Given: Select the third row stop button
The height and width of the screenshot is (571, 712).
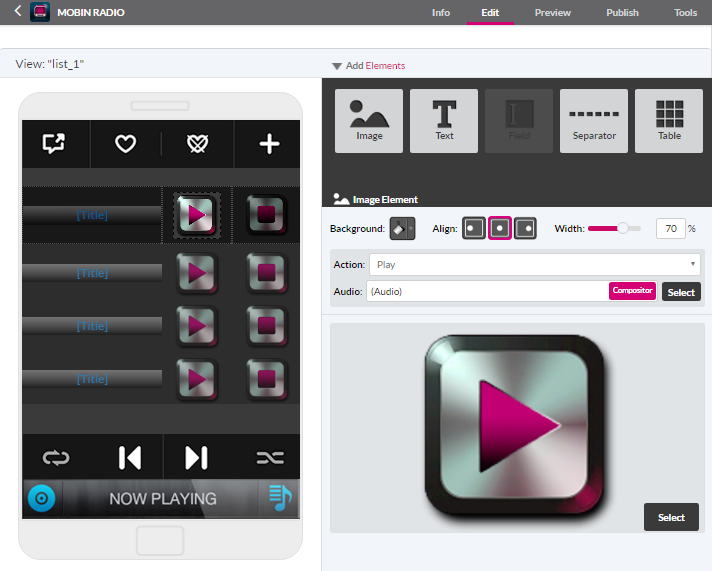Looking at the screenshot, I should 267,325.
